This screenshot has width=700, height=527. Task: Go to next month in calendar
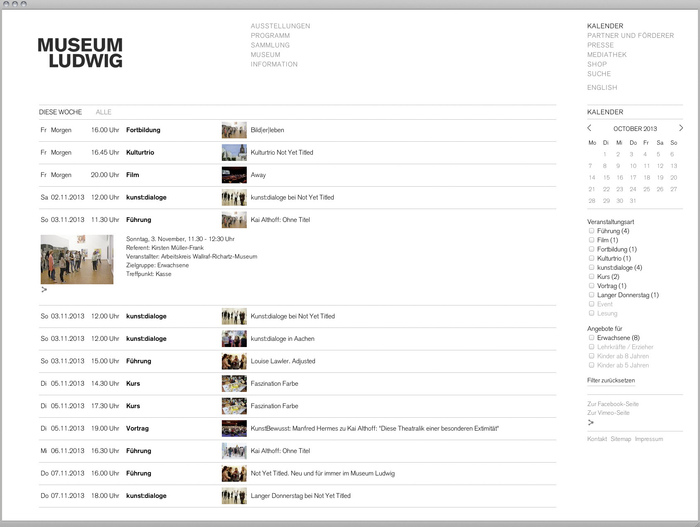point(680,128)
